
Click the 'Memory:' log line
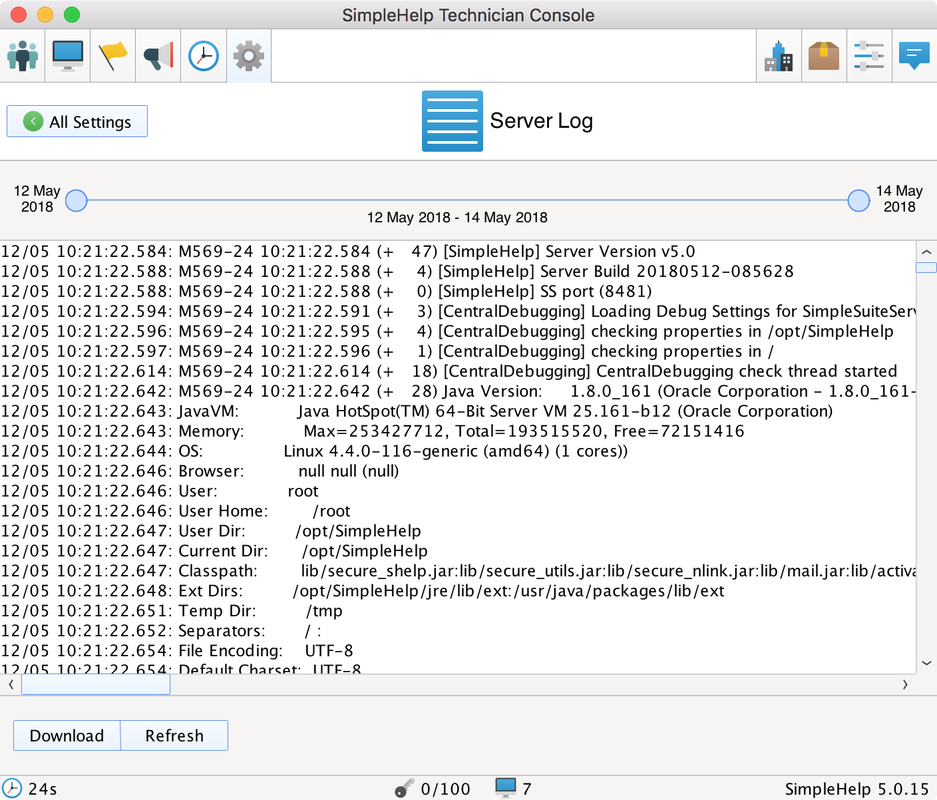click(x=372, y=431)
